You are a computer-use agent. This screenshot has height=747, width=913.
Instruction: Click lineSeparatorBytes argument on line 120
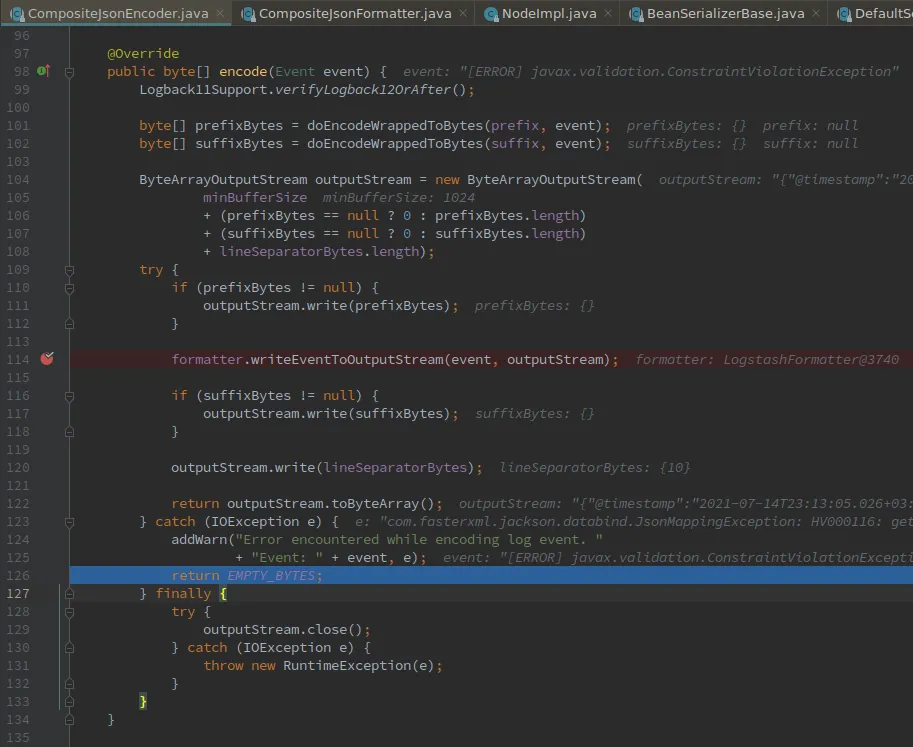[x=395, y=467]
